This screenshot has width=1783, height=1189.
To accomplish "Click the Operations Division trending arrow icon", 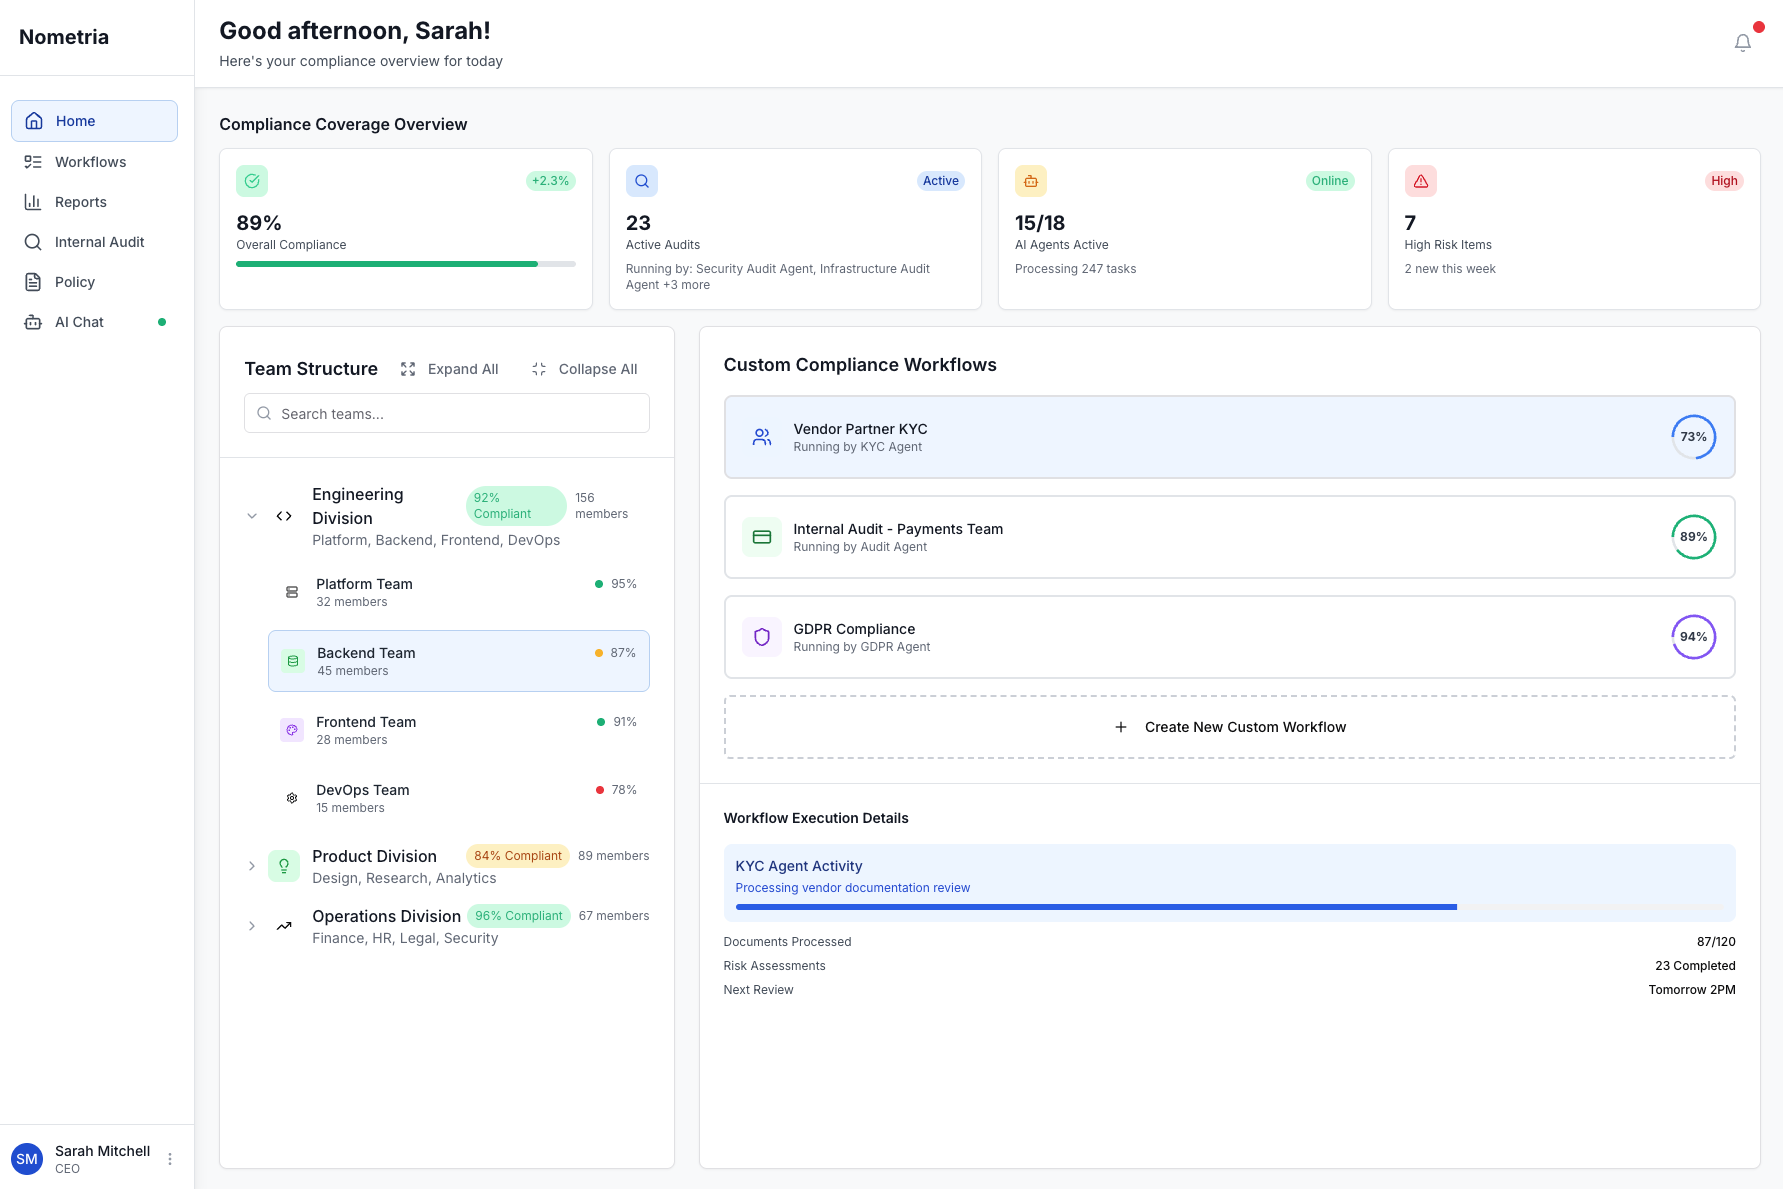I will click(x=284, y=926).
